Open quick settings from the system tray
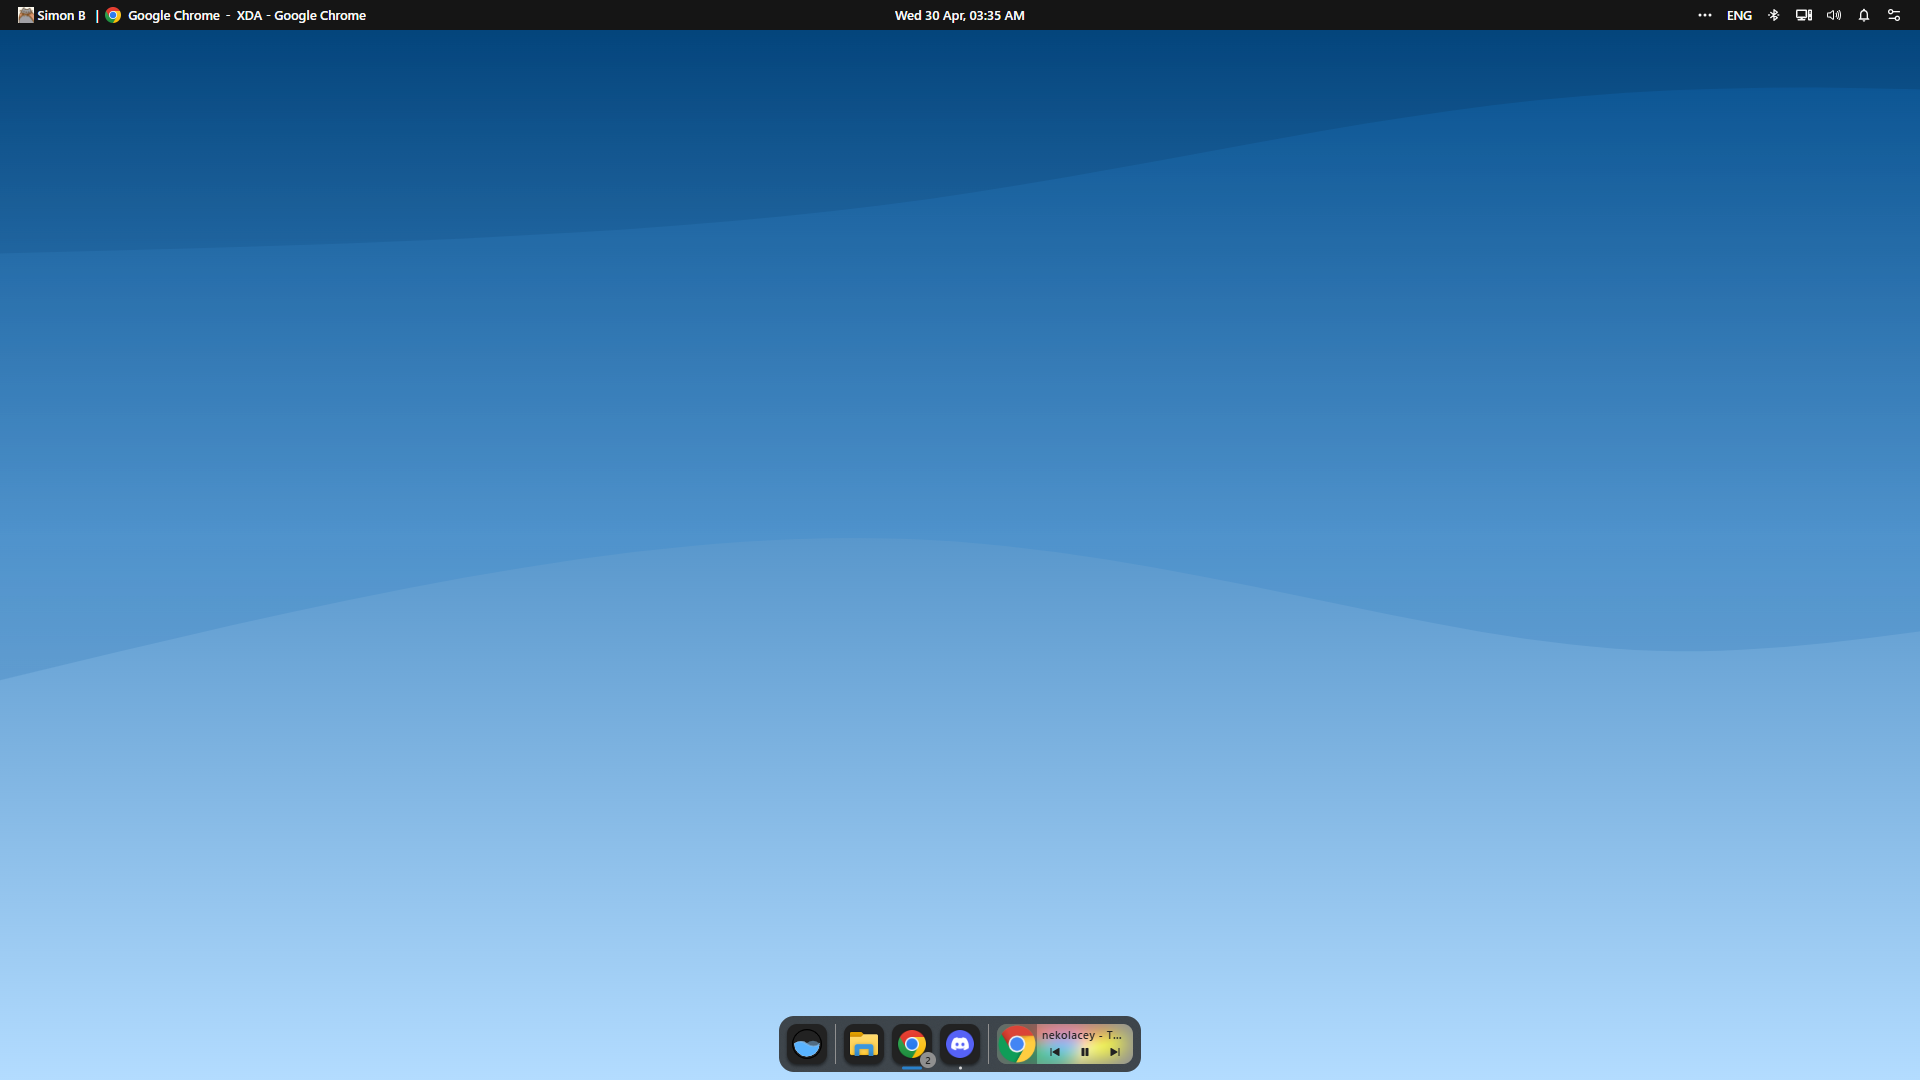This screenshot has width=1920, height=1080. click(1895, 15)
